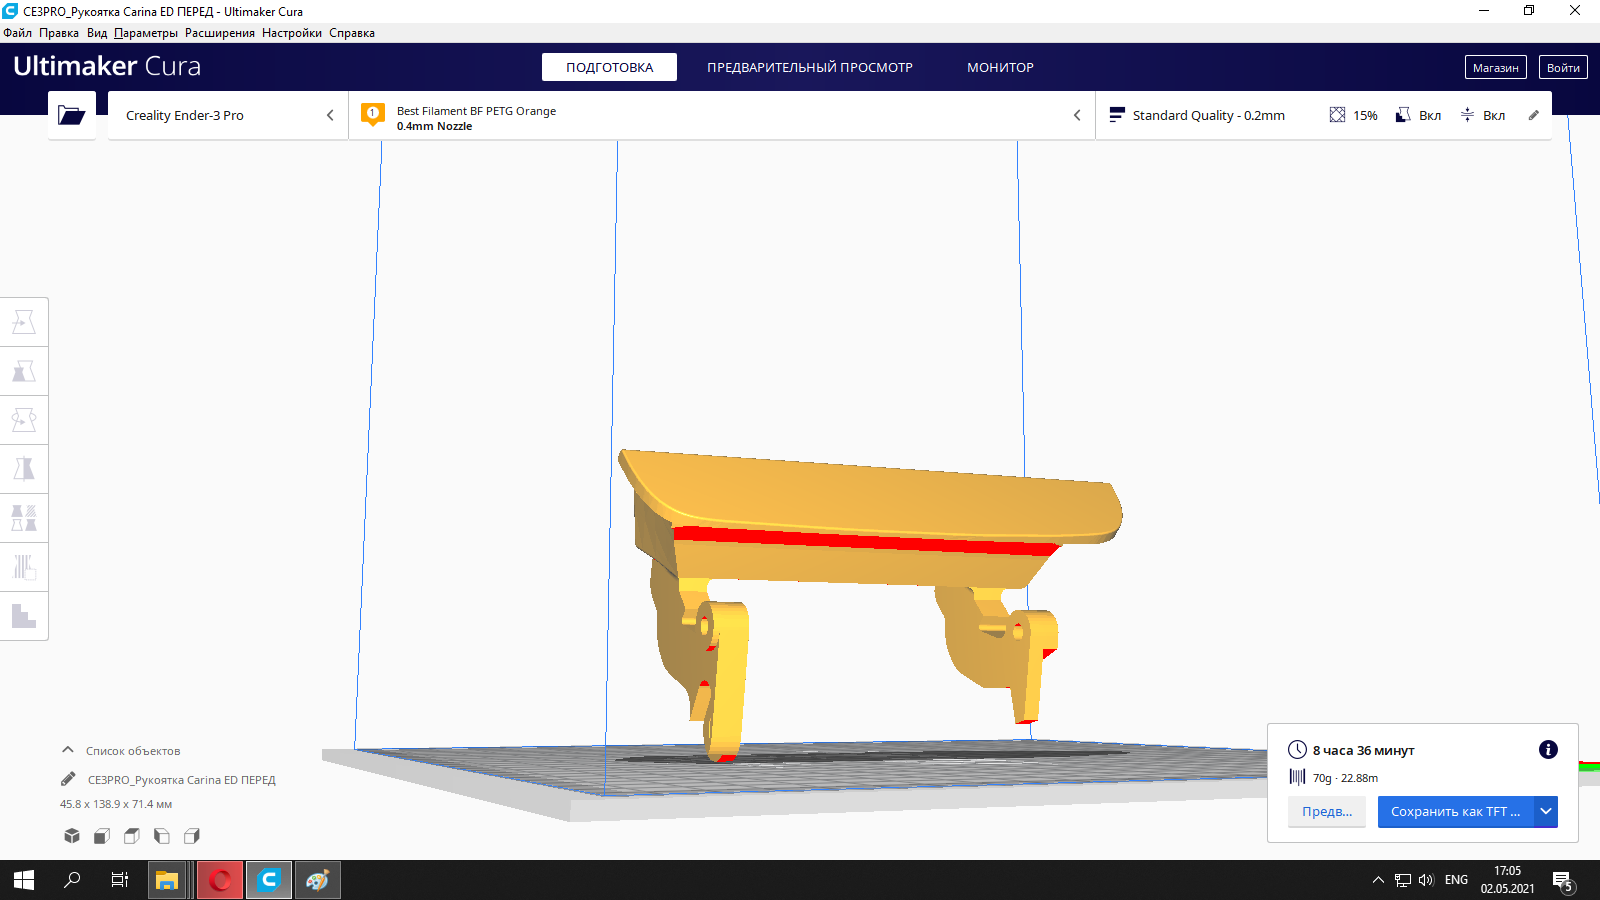Image resolution: width=1600 pixels, height=900 pixels.
Task: Click the build plate adhesion icon
Action: click(1467, 115)
